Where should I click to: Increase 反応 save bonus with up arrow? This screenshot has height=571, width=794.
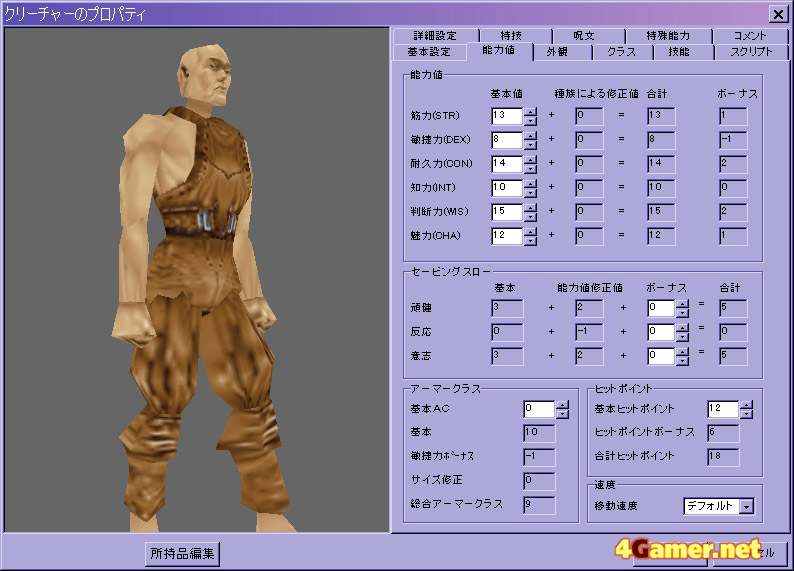682,328
